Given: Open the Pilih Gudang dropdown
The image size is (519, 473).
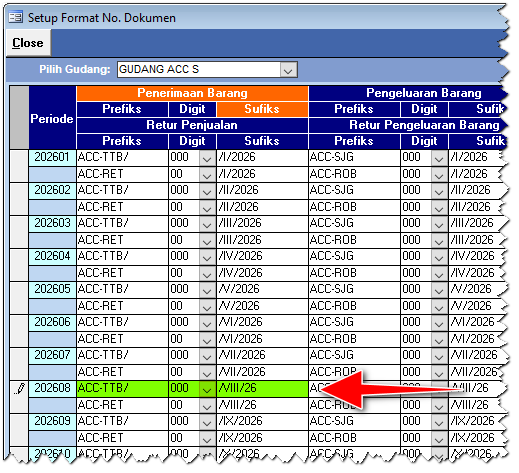Looking at the screenshot, I should tap(288, 70).
